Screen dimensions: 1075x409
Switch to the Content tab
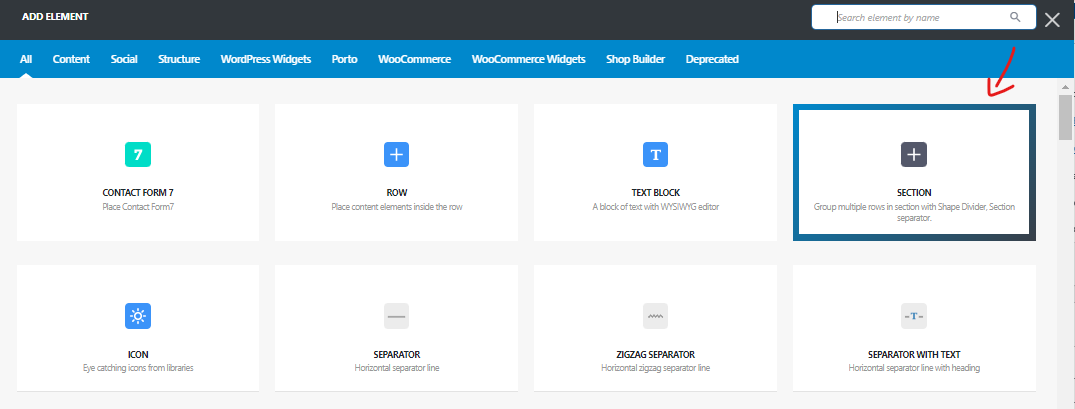click(71, 59)
